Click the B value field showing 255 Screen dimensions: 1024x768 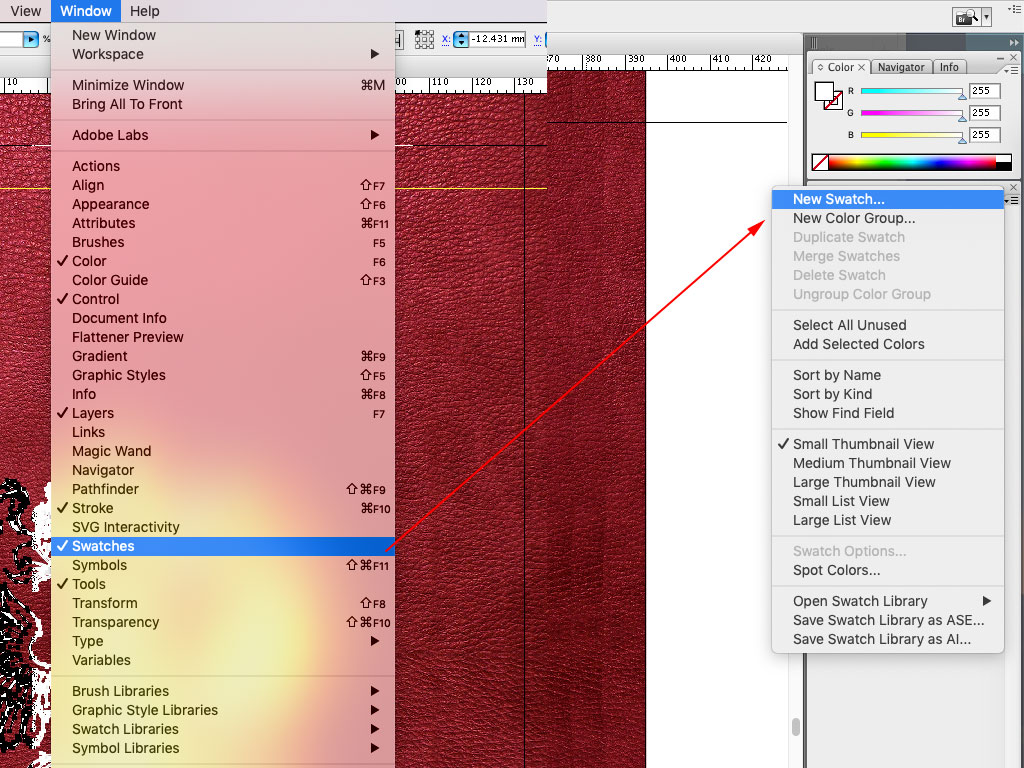[x=984, y=135]
